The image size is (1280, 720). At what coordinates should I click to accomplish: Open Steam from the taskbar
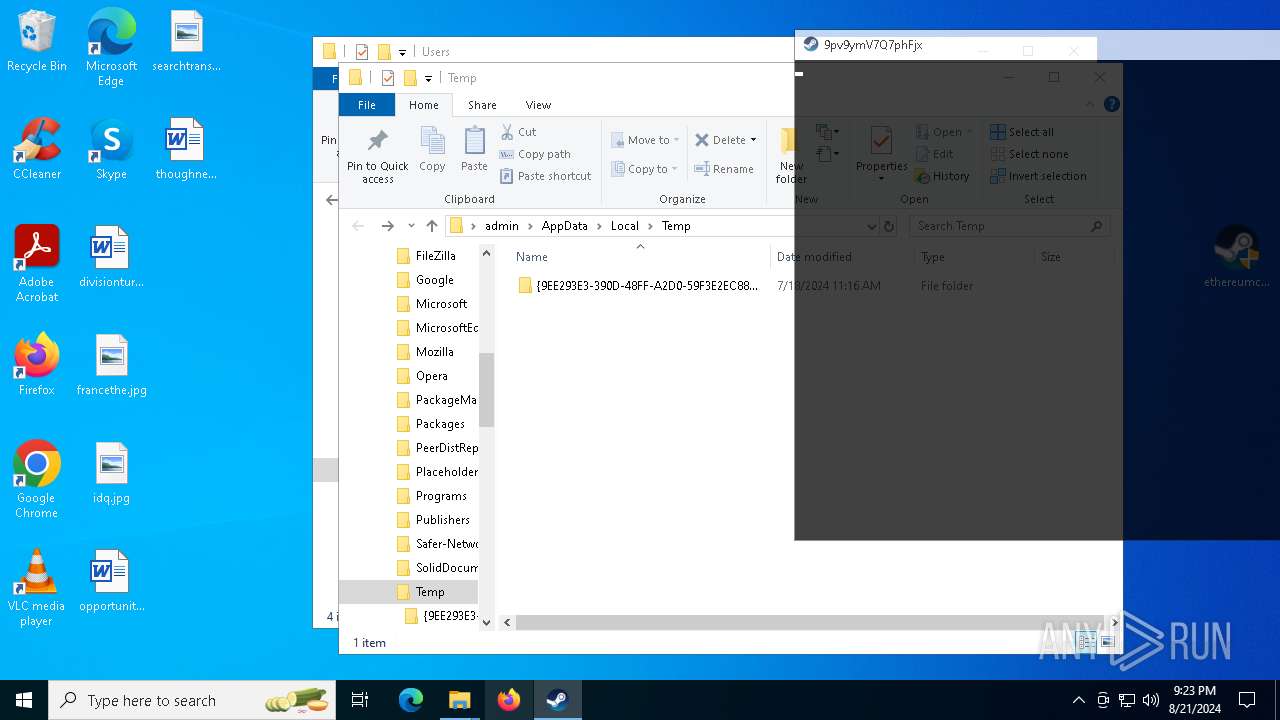pos(557,700)
